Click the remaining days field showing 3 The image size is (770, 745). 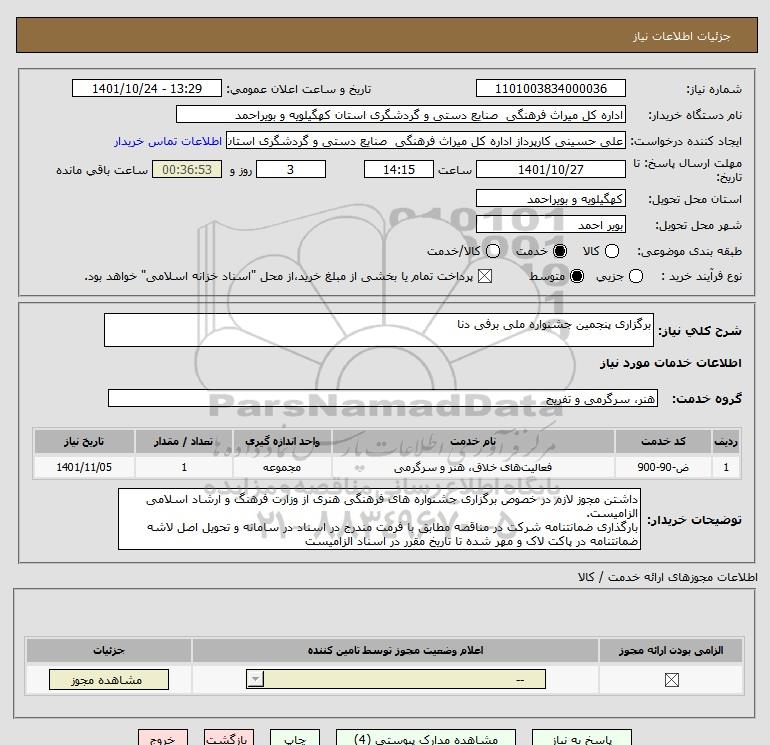tap(291, 169)
